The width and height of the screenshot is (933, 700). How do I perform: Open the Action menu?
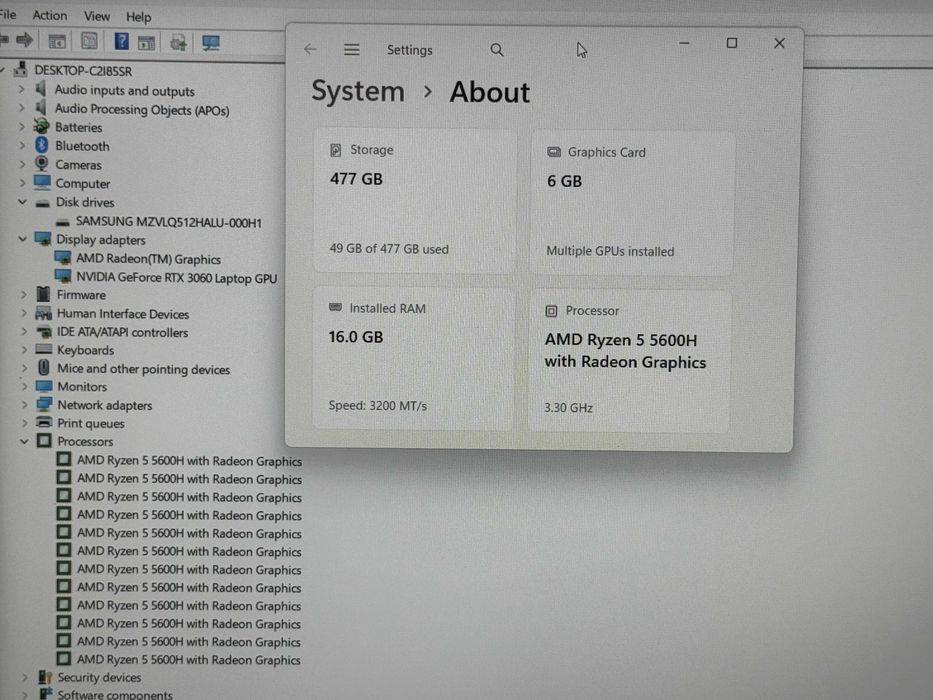pyautogui.click(x=50, y=15)
